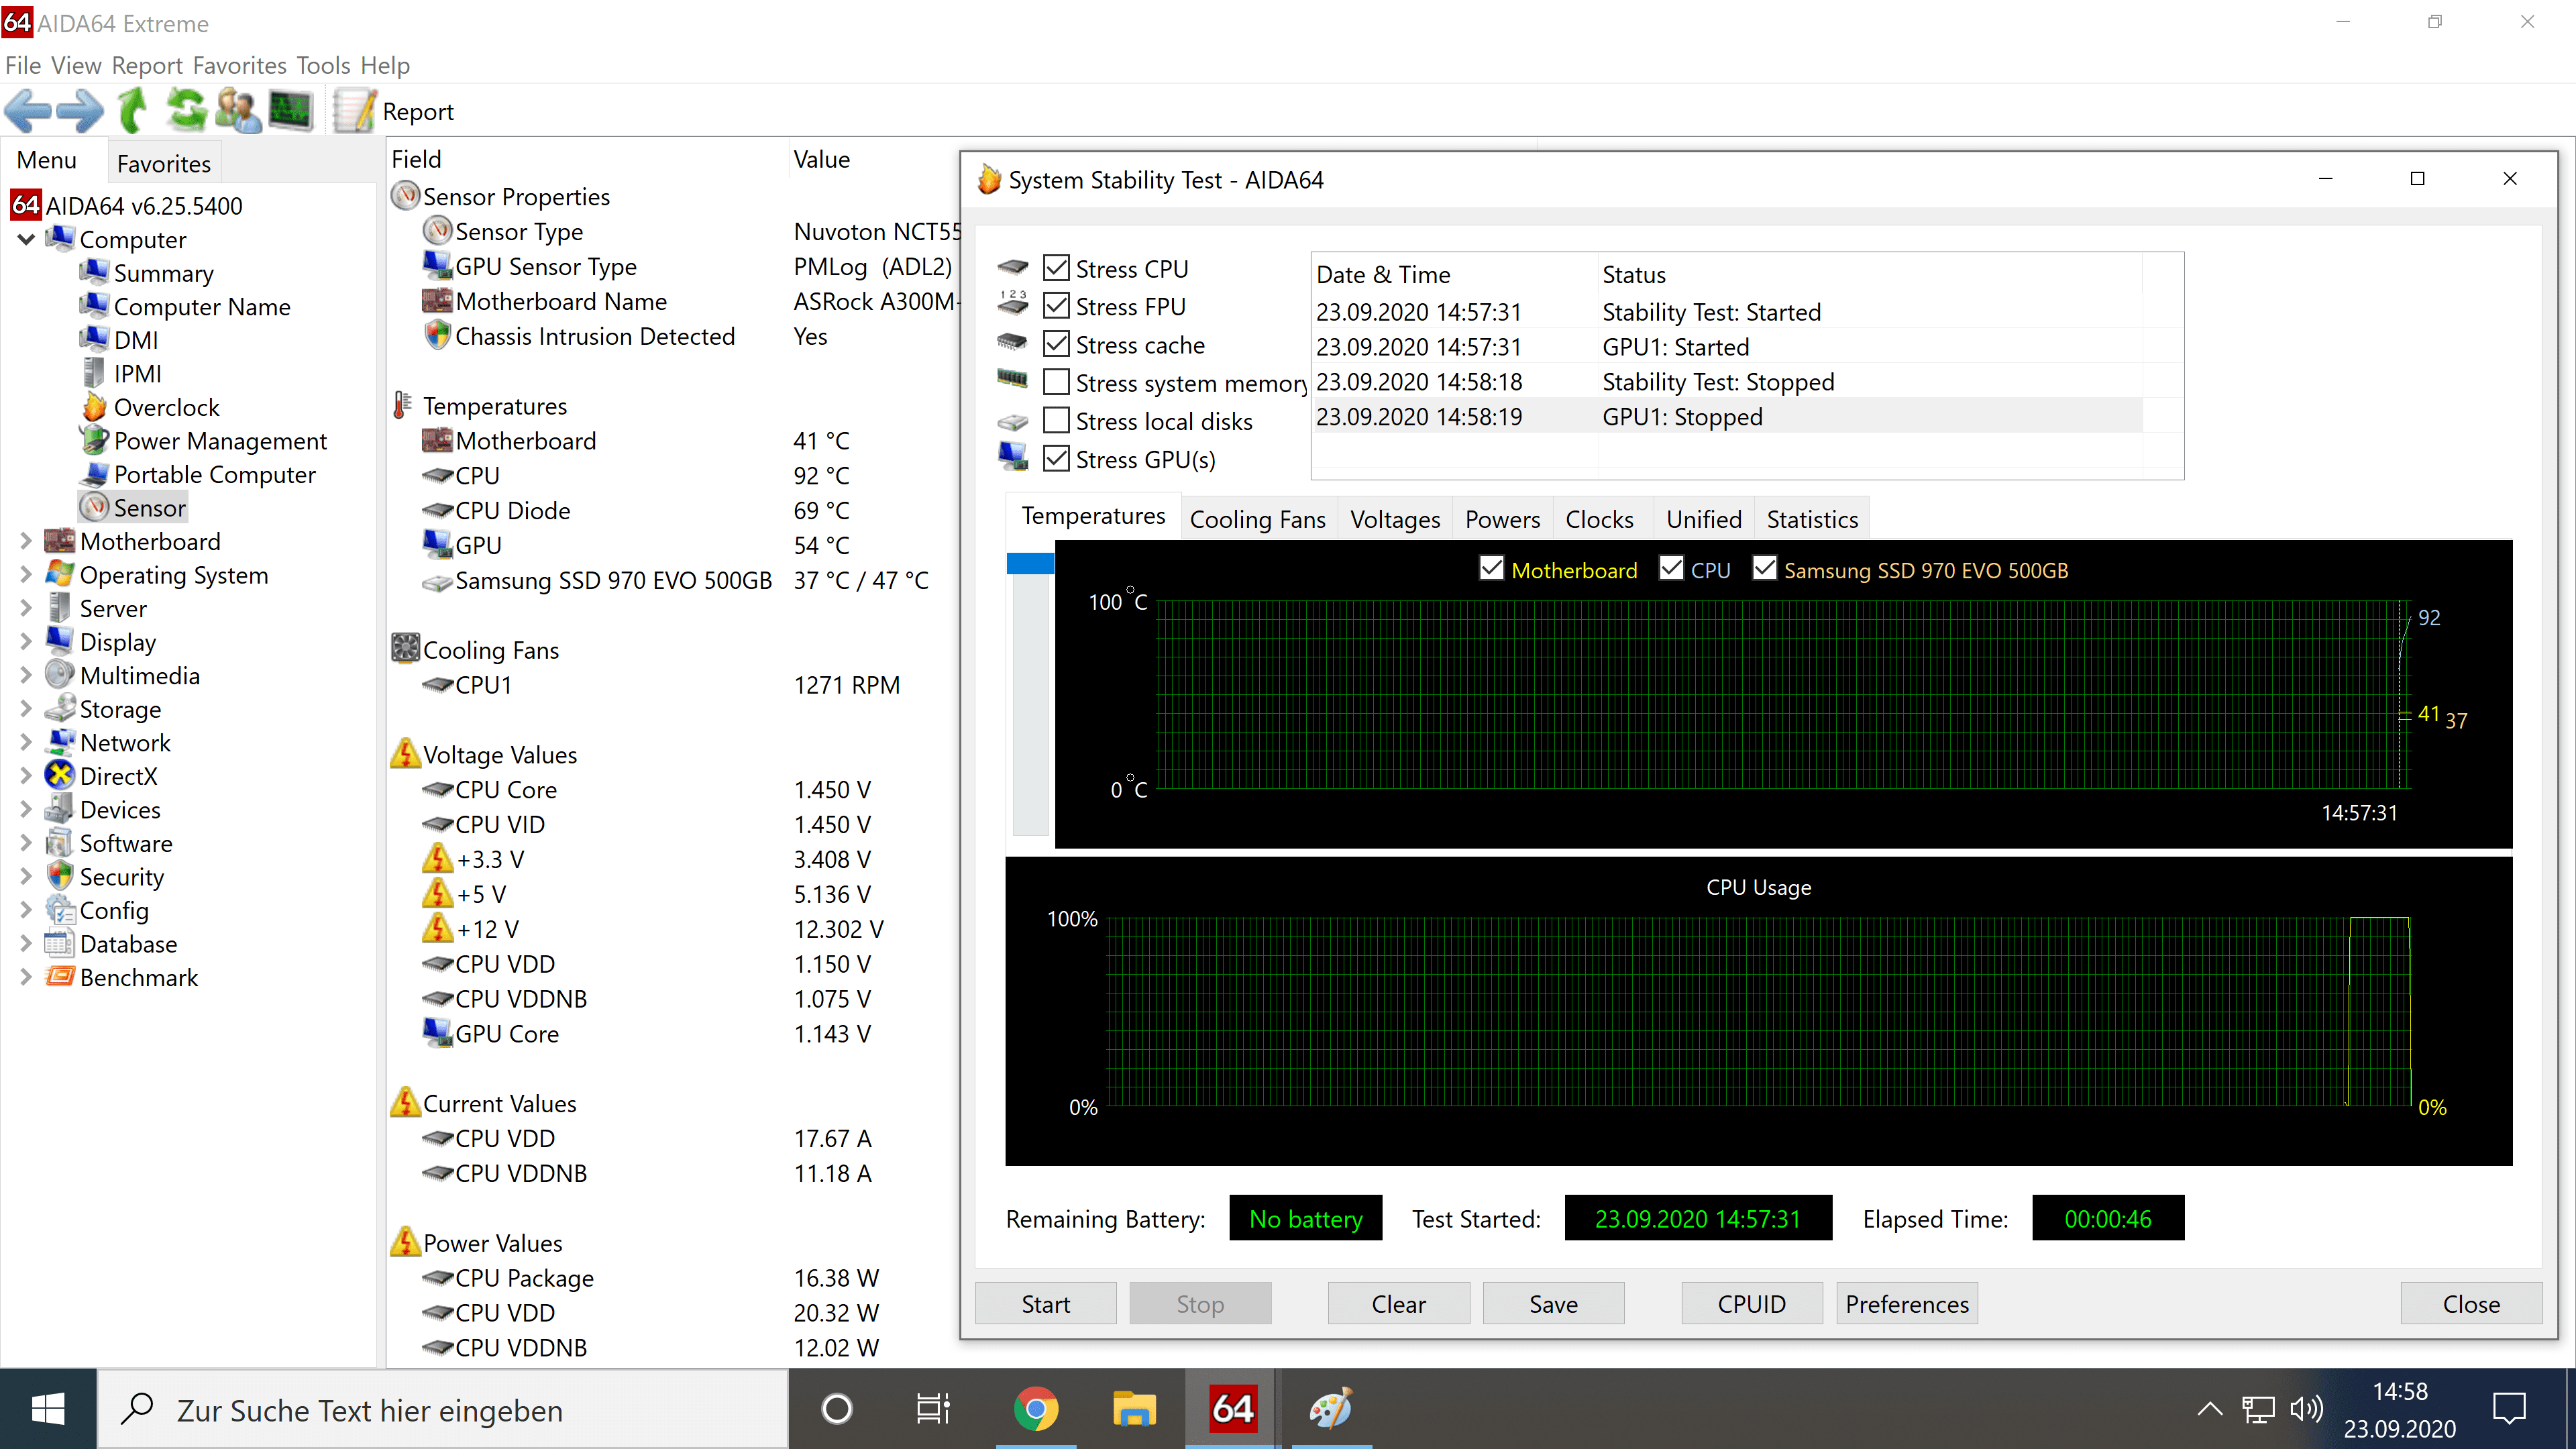Image resolution: width=2576 pixels, height=1449 pixels.
Task: Expand the Motherboard tree node
Action: [x=27, y=541]
